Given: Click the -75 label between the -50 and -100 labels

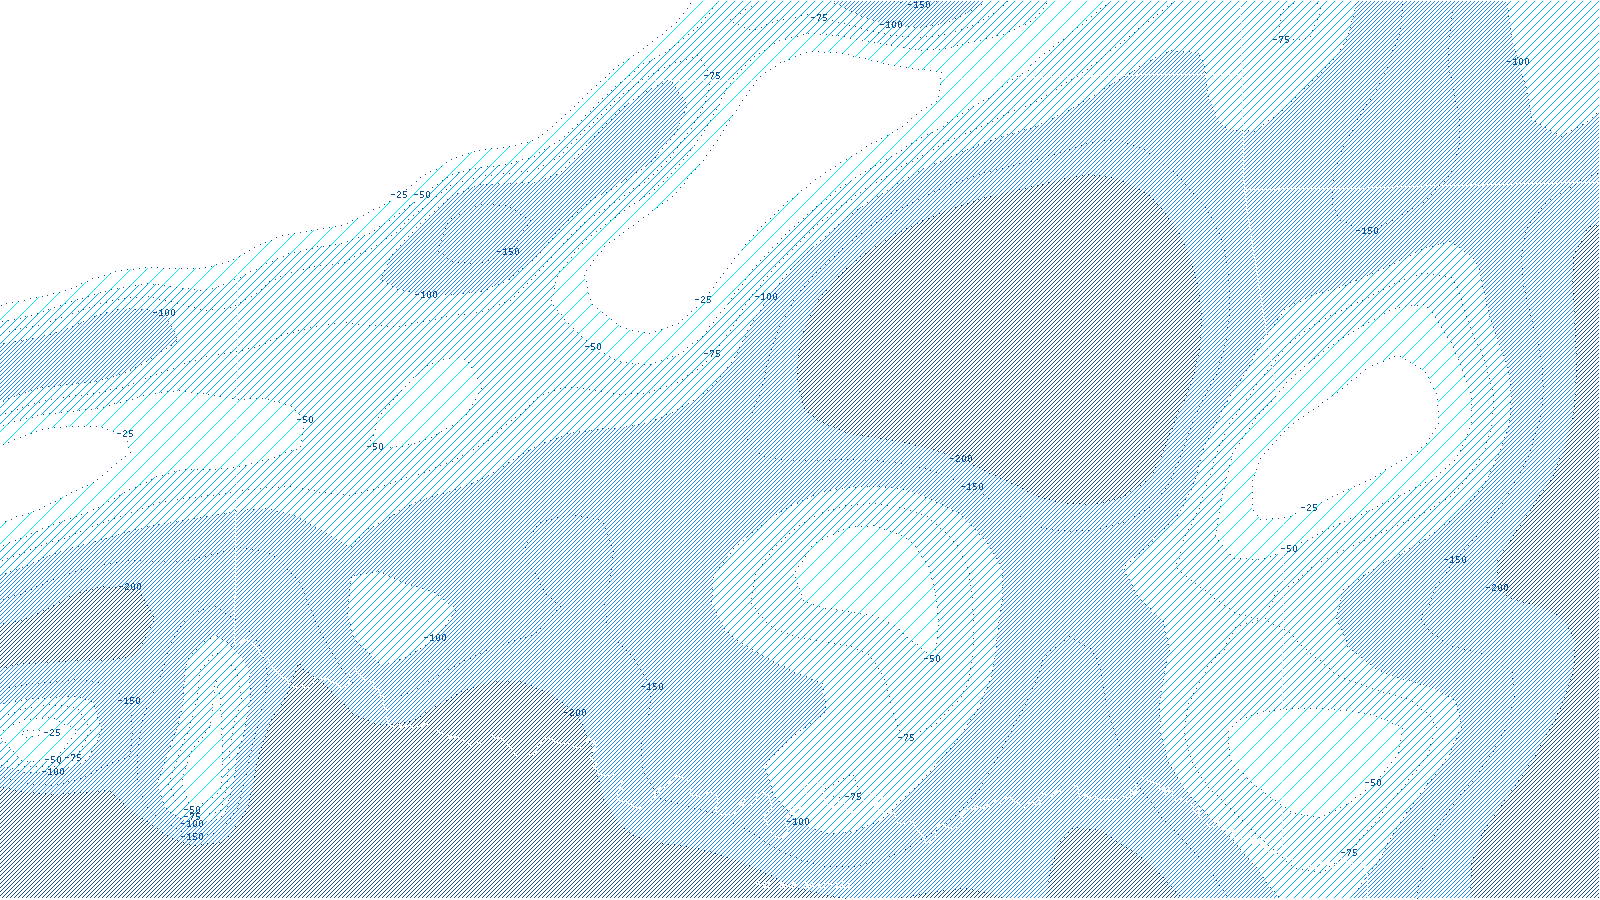Looking at the screenshot, I should pyautogui.click(x=191, y=816).
